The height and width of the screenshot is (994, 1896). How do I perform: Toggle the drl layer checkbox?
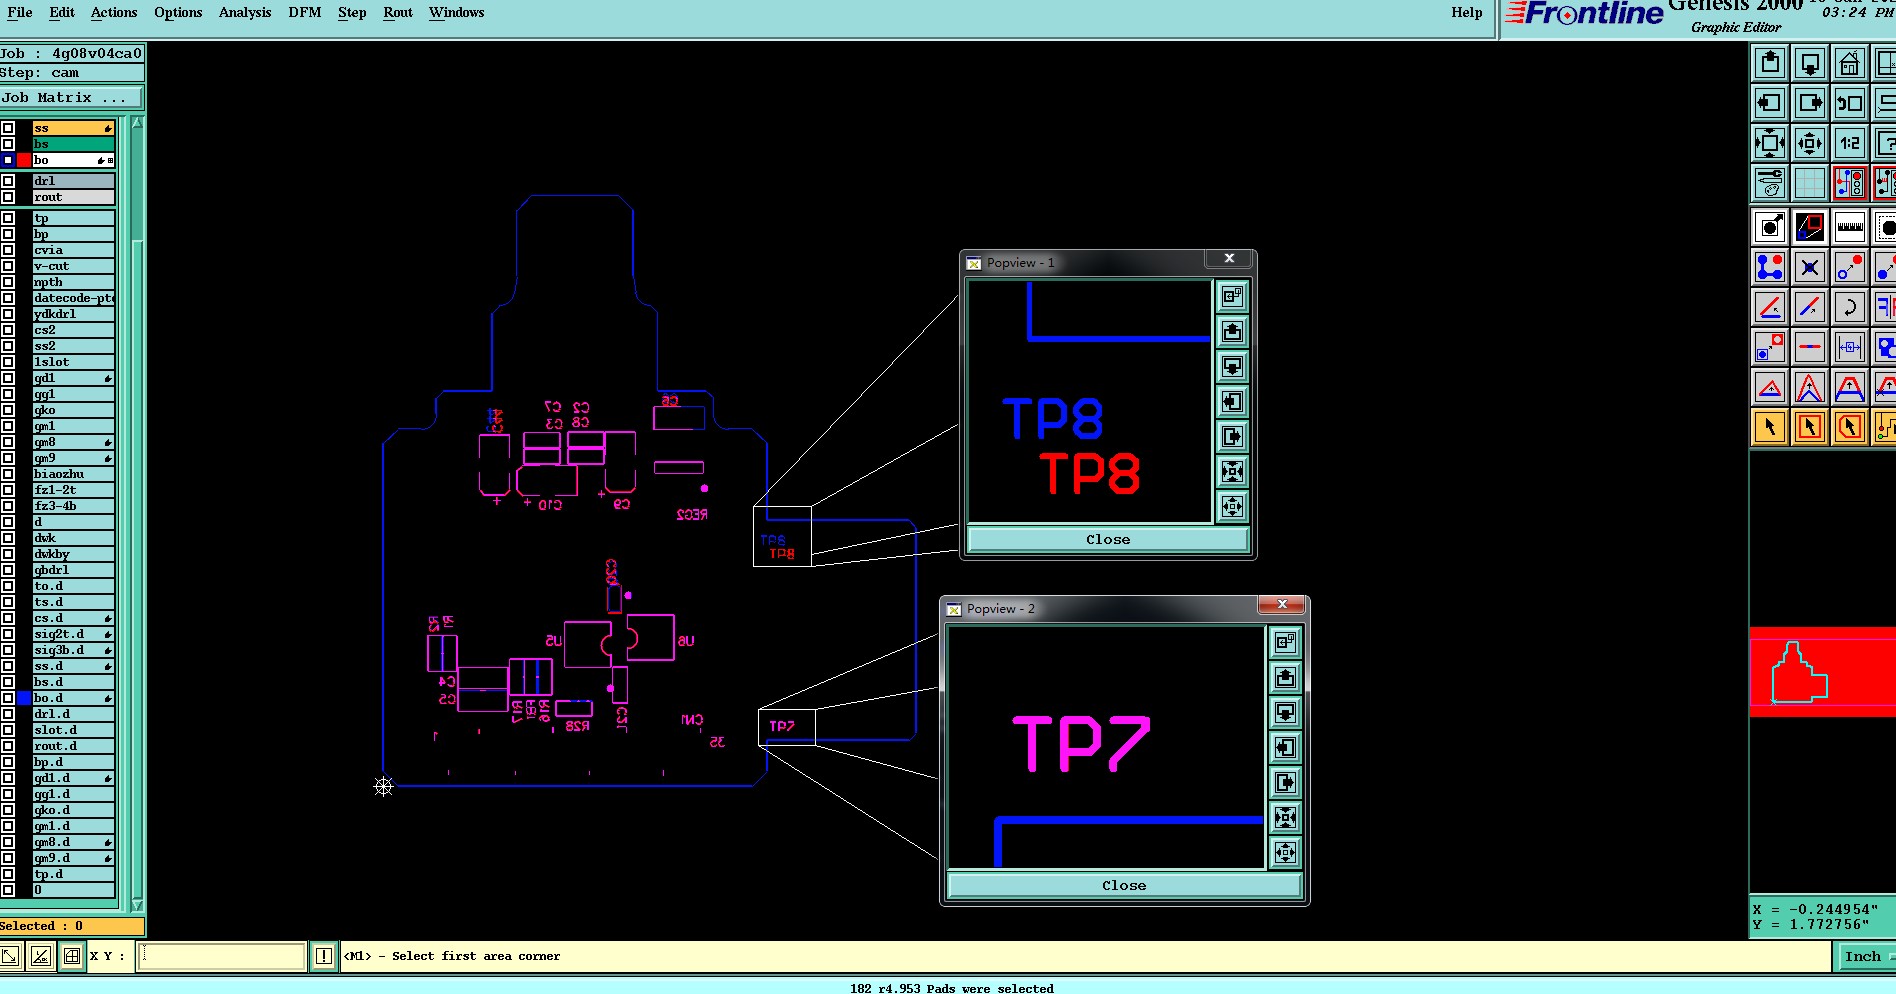(8, 181)
